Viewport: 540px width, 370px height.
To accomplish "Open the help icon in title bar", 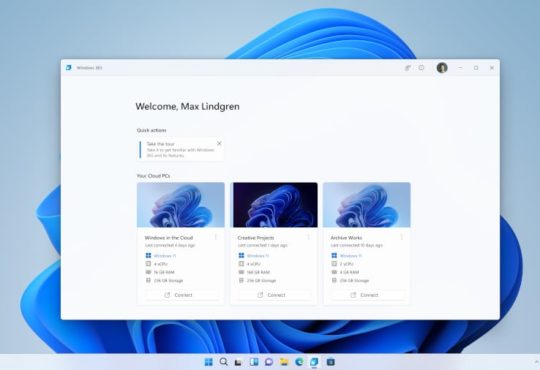I will [422, 68].
